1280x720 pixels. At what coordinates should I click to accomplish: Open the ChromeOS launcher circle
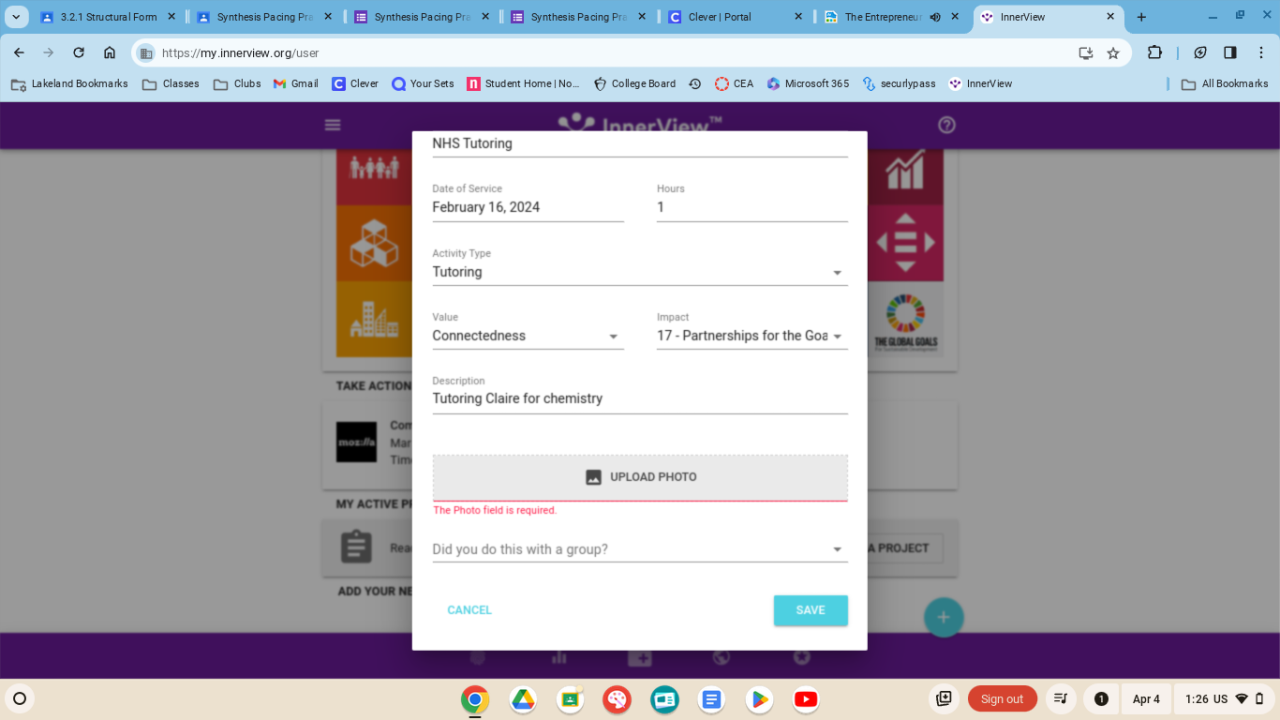point(19,699)
